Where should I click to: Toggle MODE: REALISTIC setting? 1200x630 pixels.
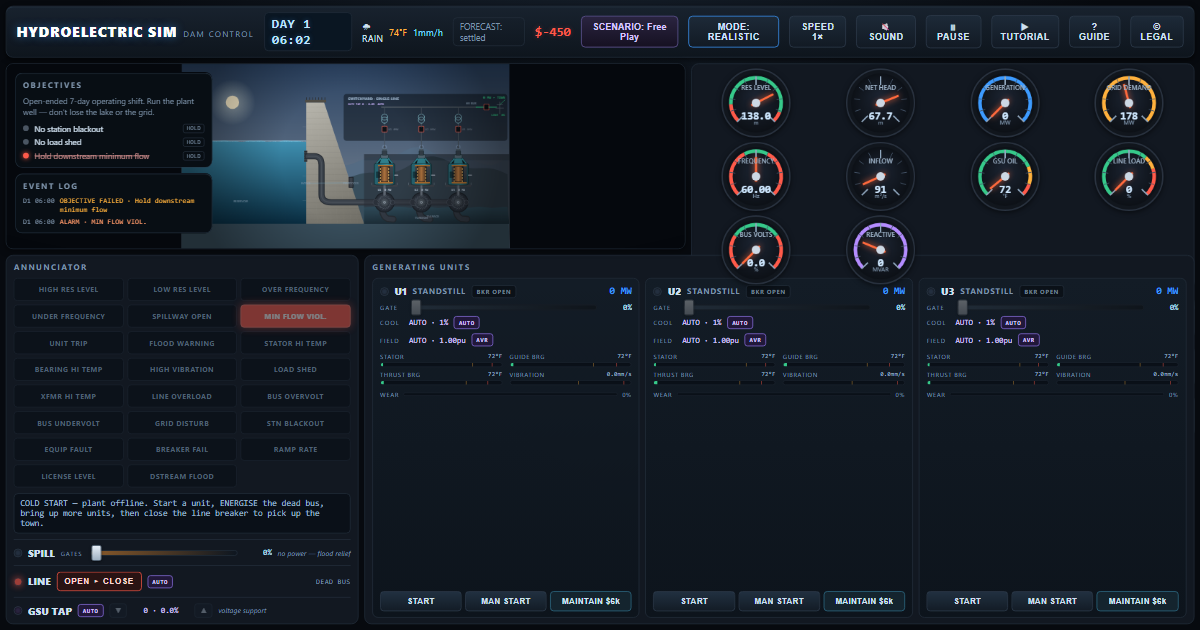(x=733, y=32)
